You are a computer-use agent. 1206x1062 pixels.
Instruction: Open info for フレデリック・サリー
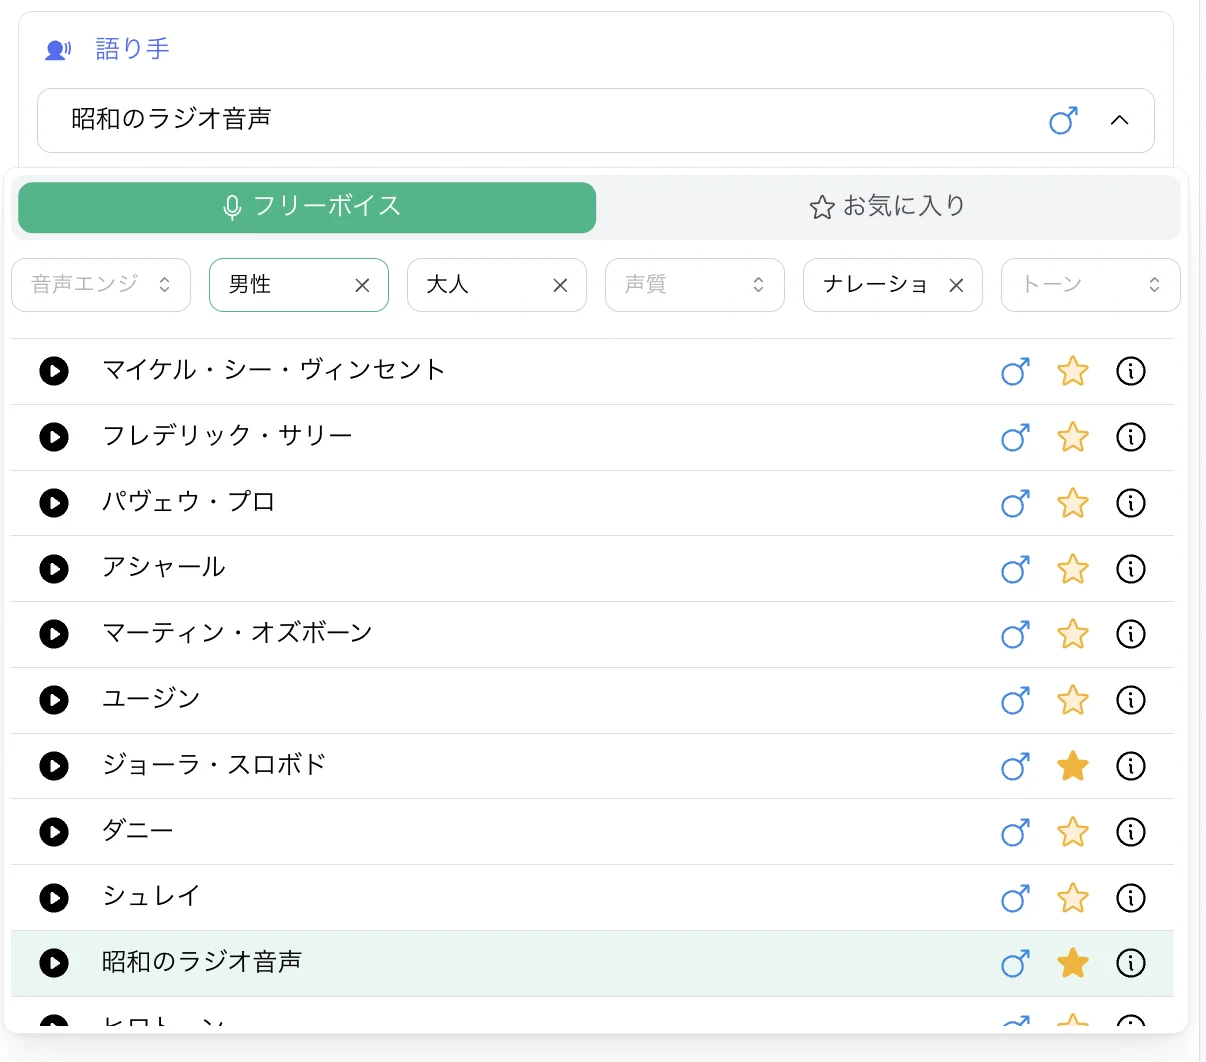[1131, 437]
